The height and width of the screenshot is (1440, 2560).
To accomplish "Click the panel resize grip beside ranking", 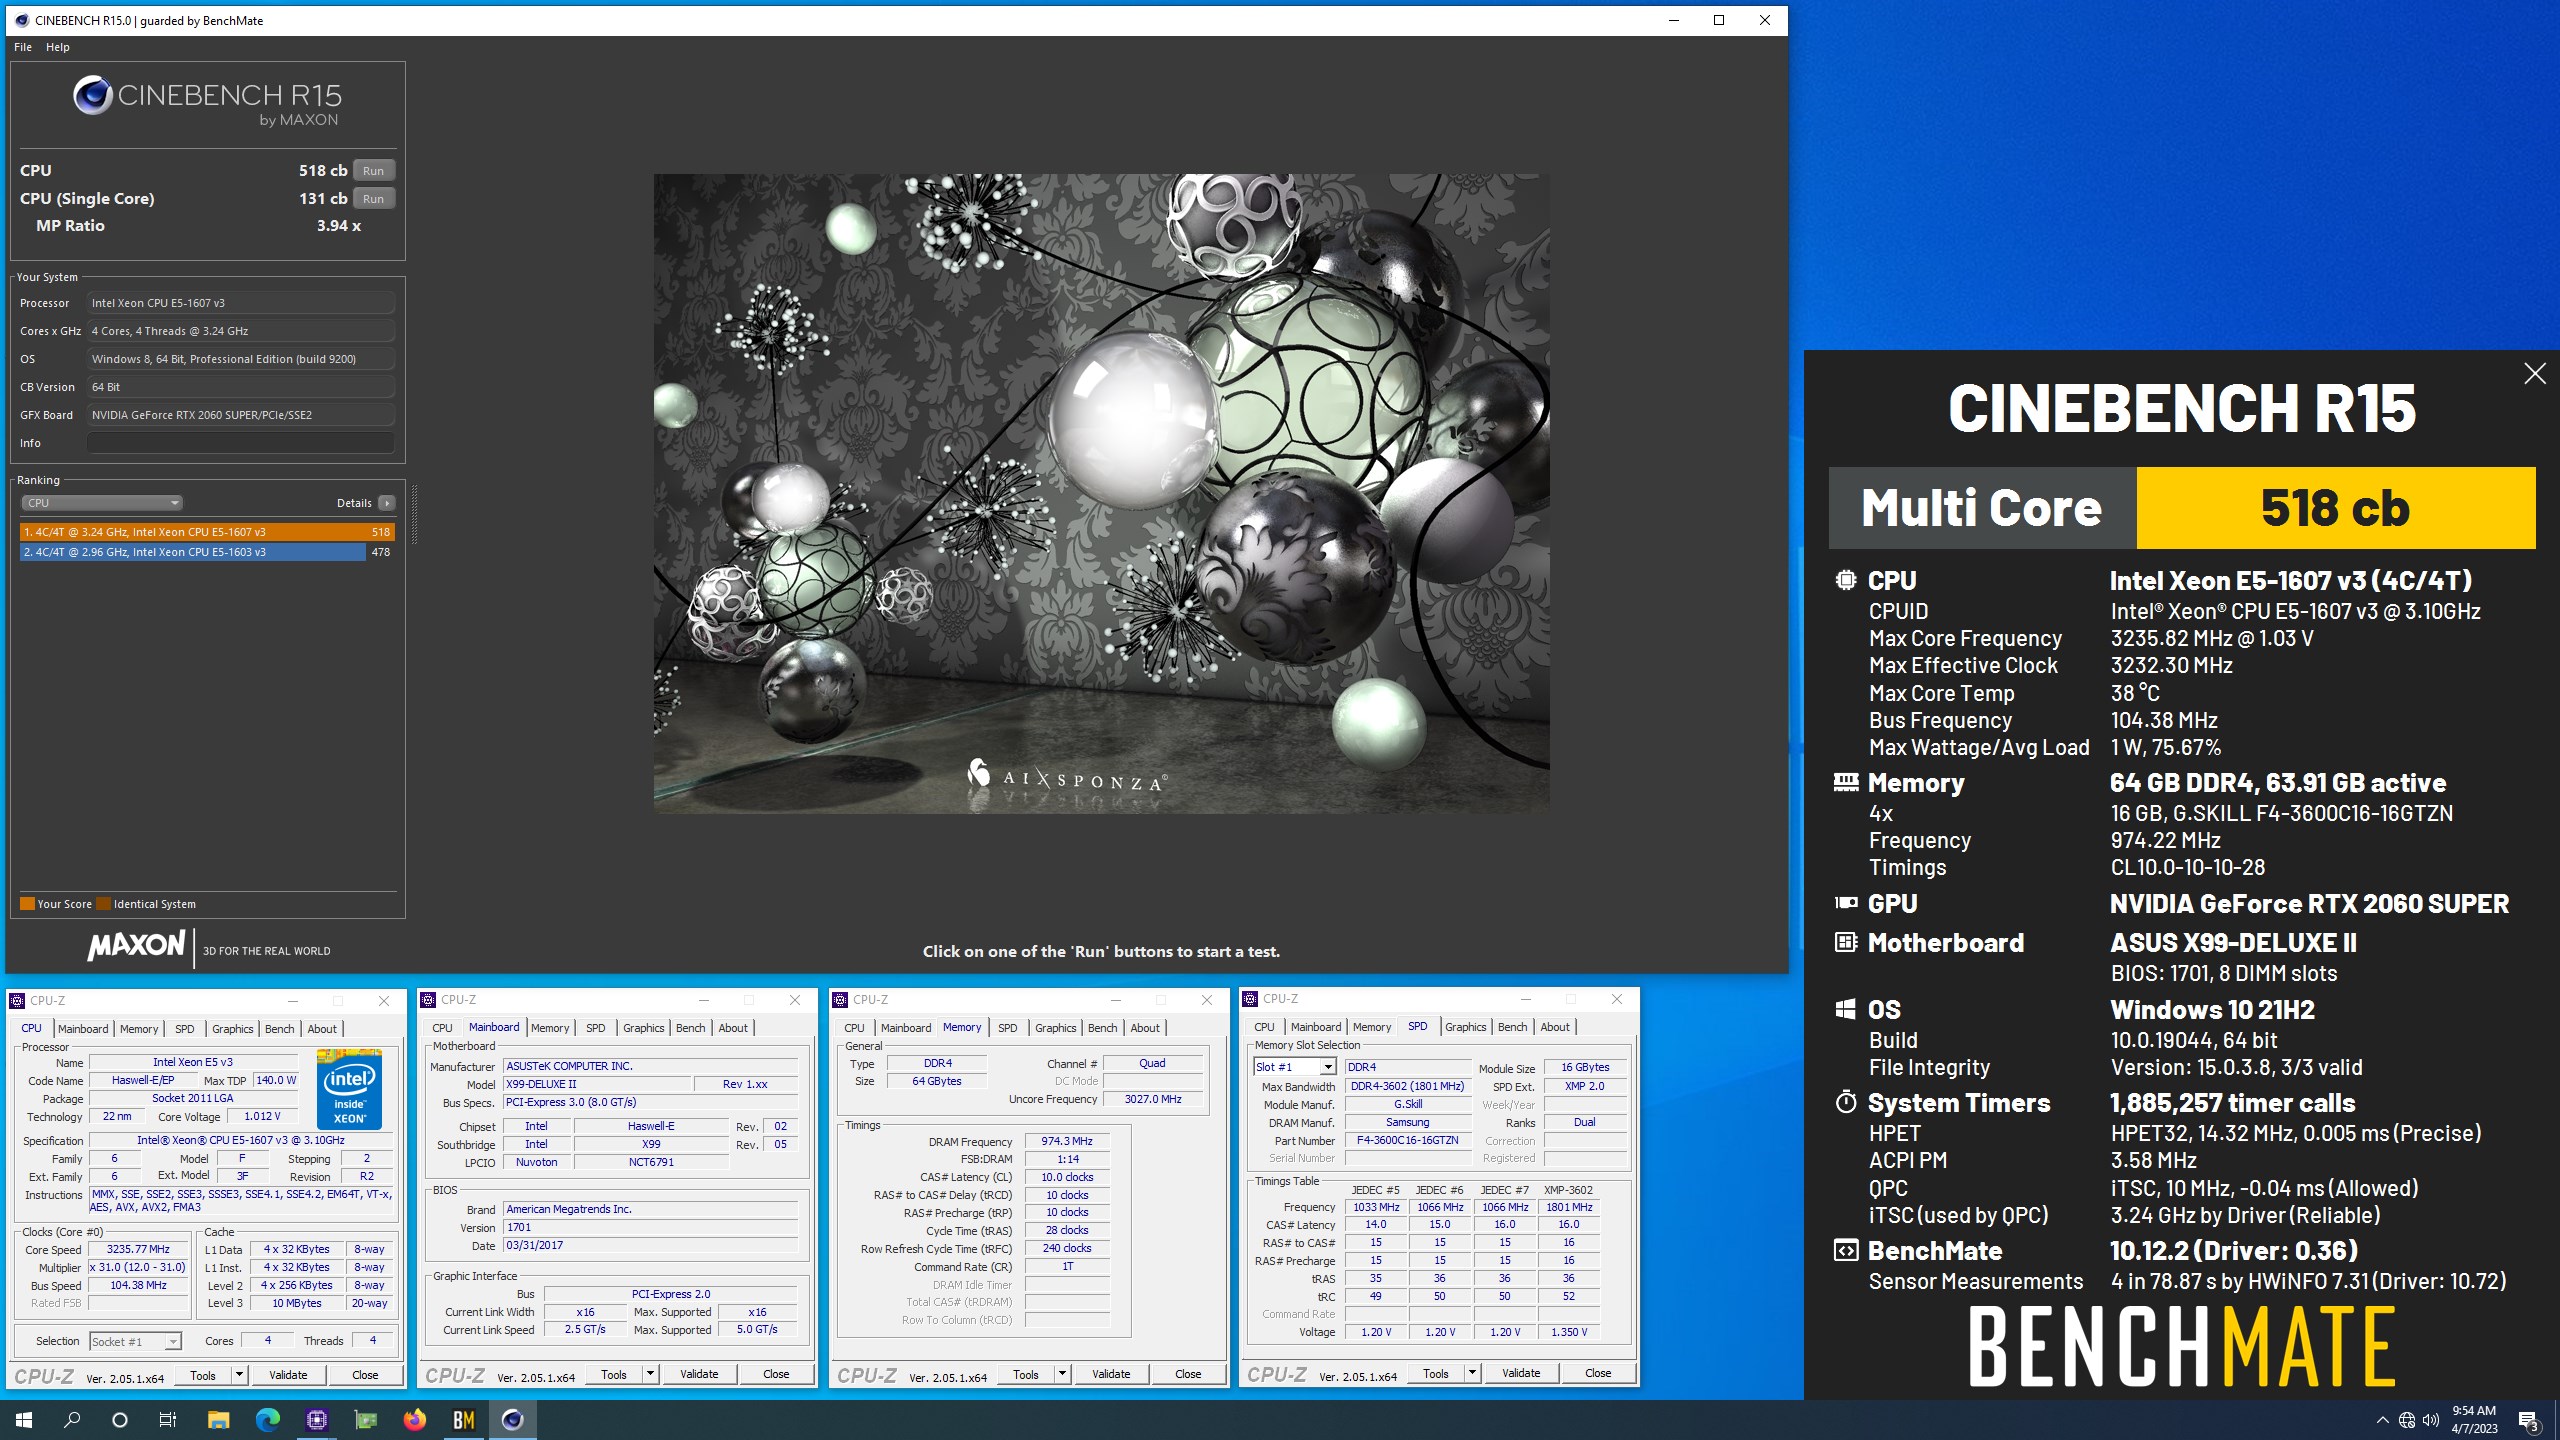I will 414,514.
